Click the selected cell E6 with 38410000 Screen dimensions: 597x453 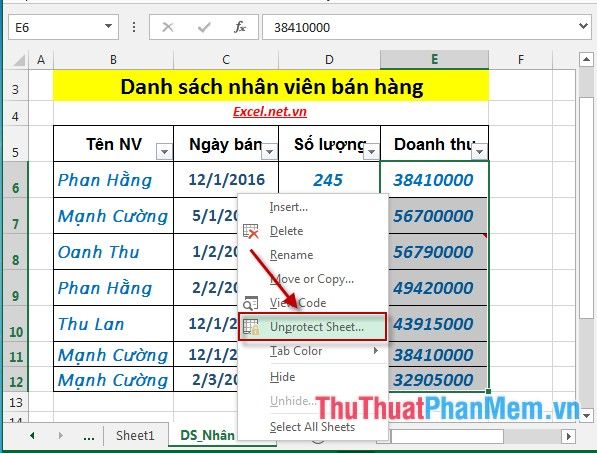[x=434, y=179]
